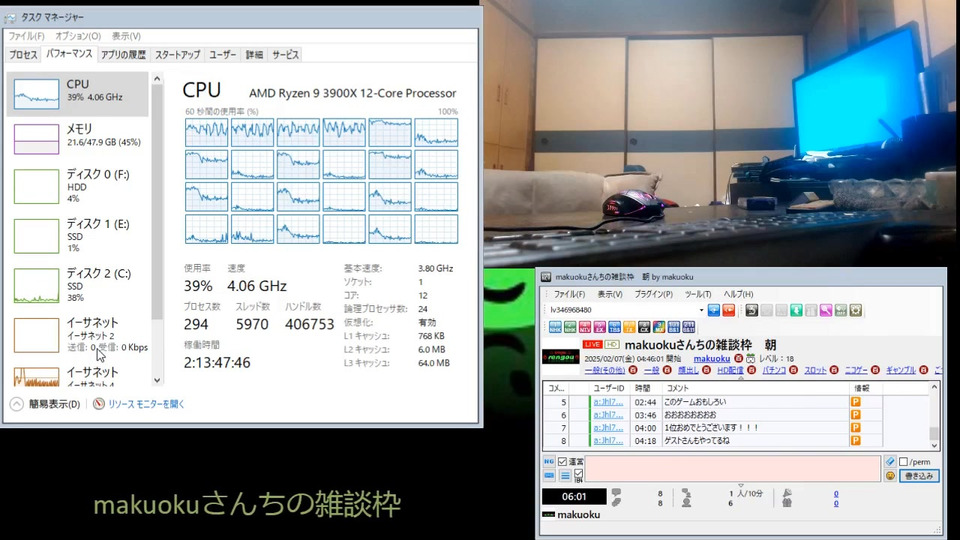Click the コメント column header
The width and height of the screenshot is (960, 540).
756,388
